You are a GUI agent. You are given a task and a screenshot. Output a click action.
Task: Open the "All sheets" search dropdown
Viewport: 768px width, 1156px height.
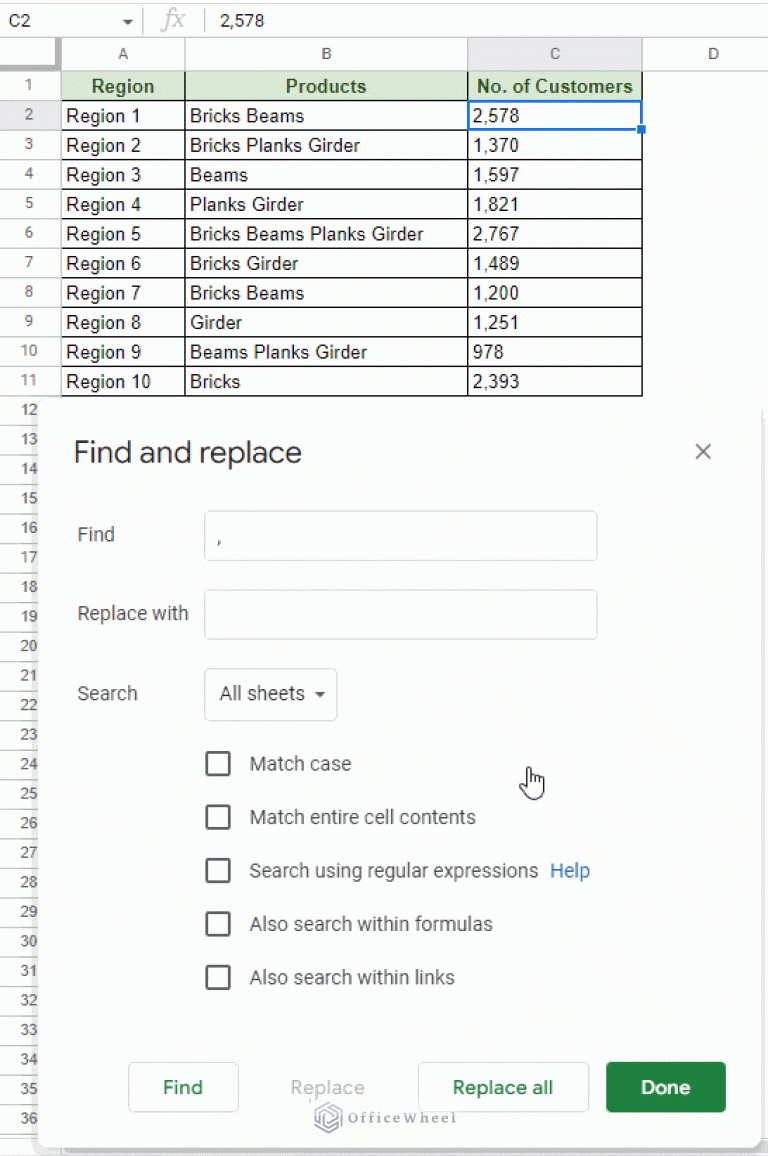coord(270,694)
